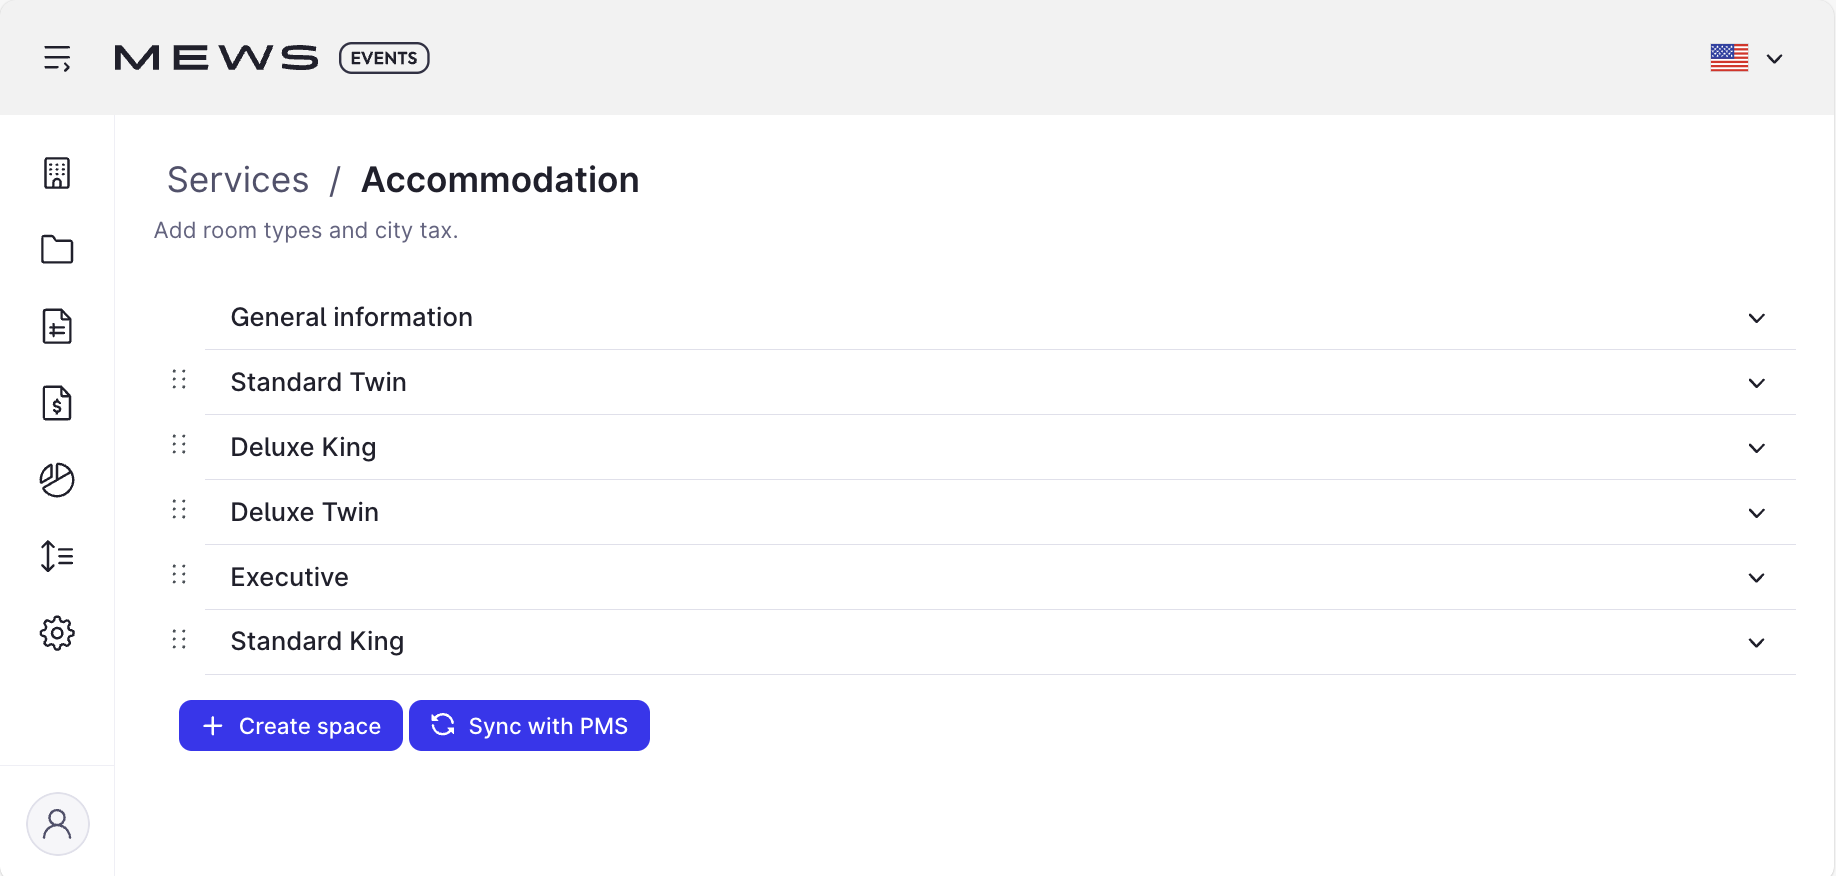
Task: Grab the Deluxe Twin drag handle
Action: coord(179,510)
